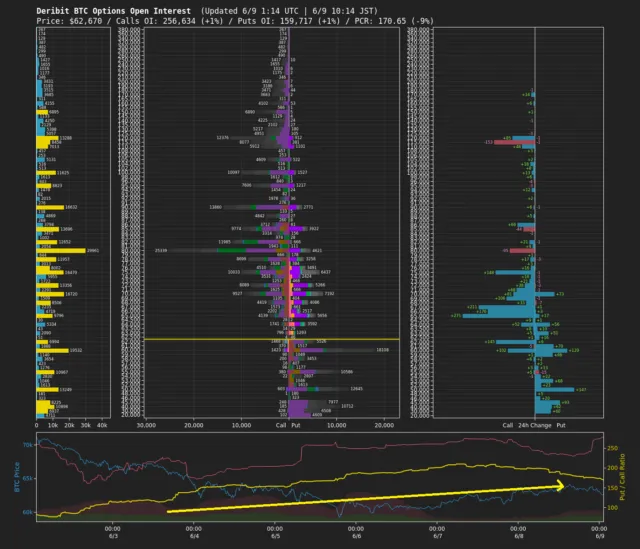Viewport: 640px width, 549px height.
Task: Click the '65k' BTC price axis tick
Action: click(28, 478)
